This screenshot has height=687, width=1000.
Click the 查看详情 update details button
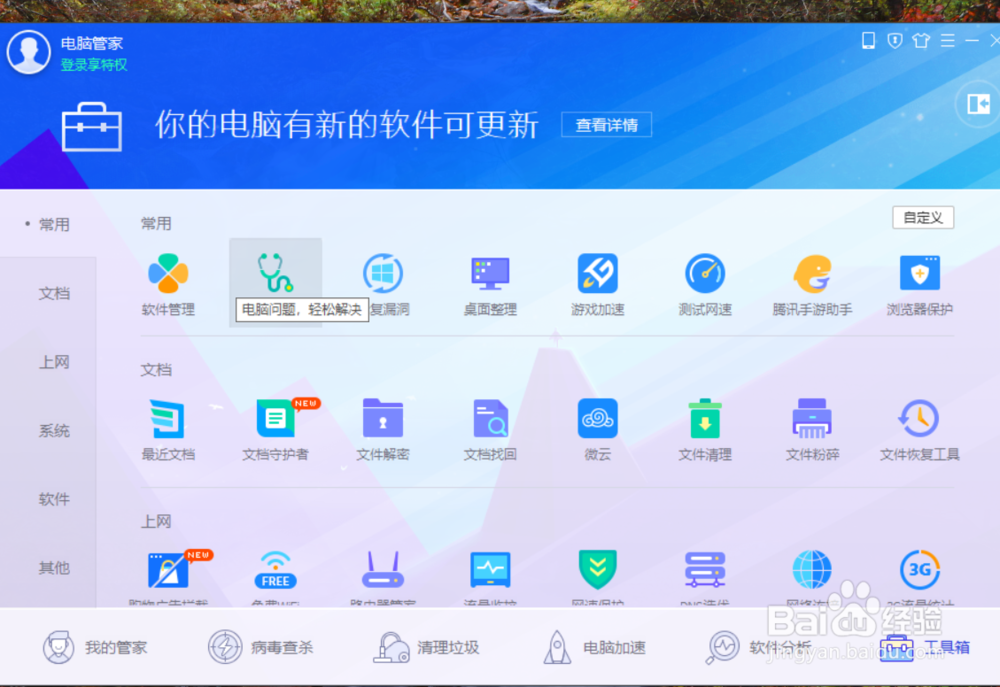606,125
